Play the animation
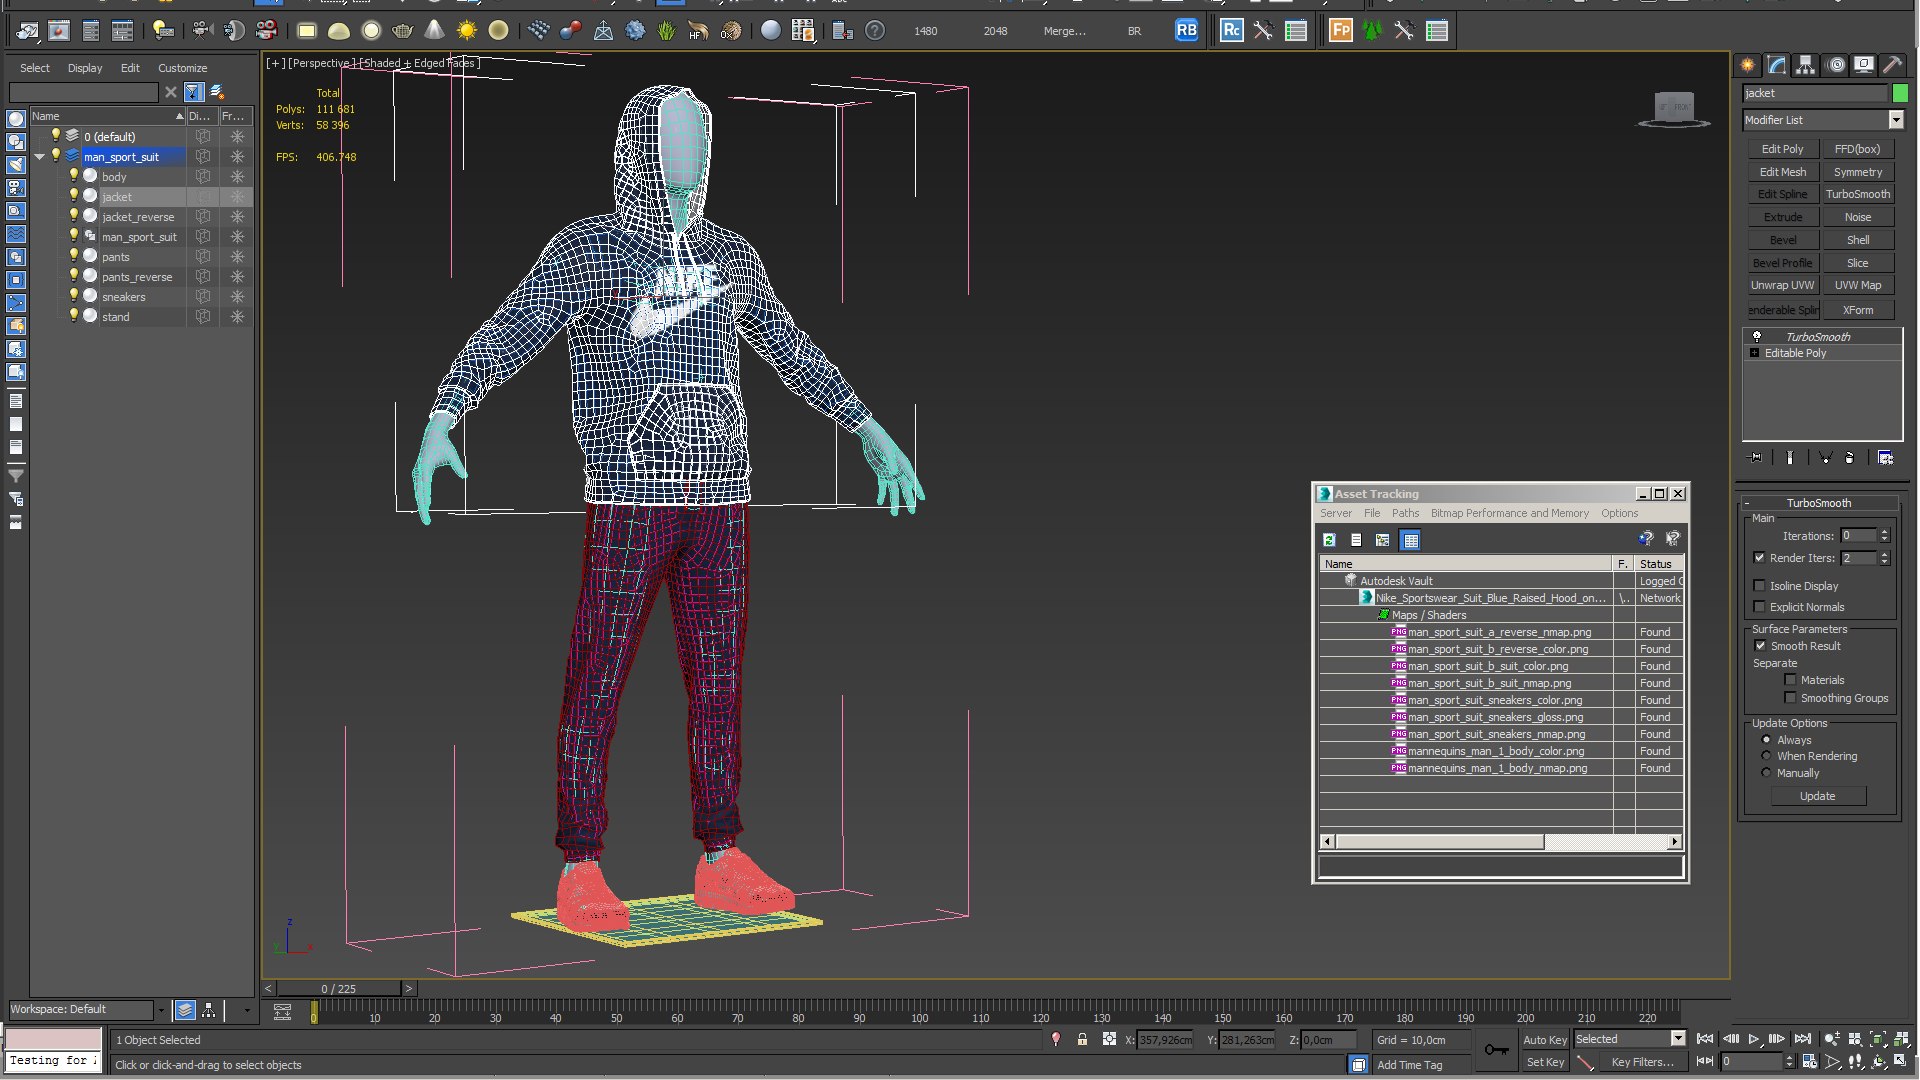 pyautogui.click(x=1754, y=1040)
